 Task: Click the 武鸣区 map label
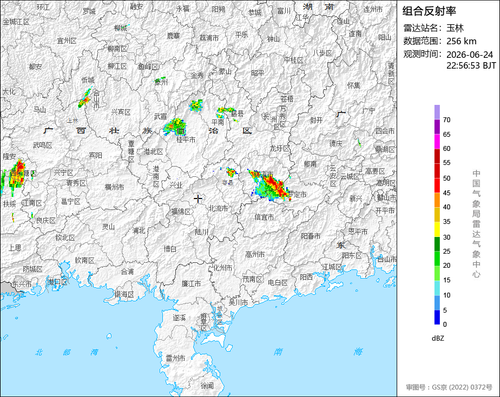click(43, 145)
